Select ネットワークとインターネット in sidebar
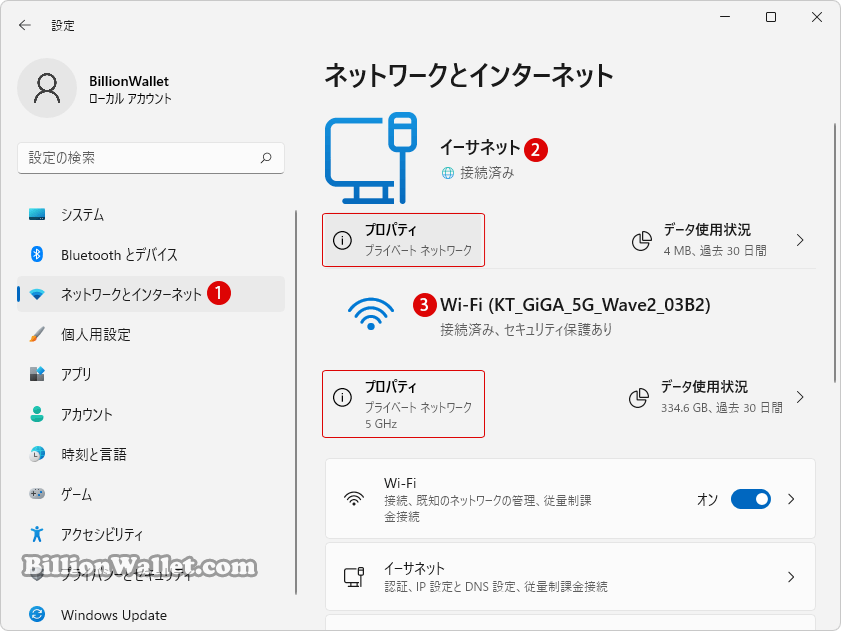Viewport: 841px width, 631px height. (151, 294)
